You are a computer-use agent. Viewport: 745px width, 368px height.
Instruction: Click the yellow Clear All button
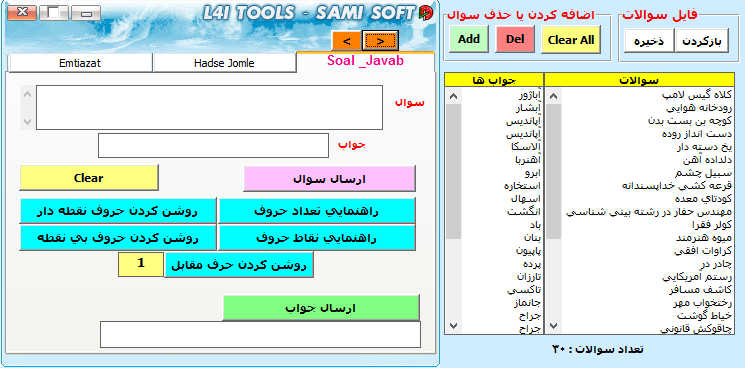coord(571,40)
